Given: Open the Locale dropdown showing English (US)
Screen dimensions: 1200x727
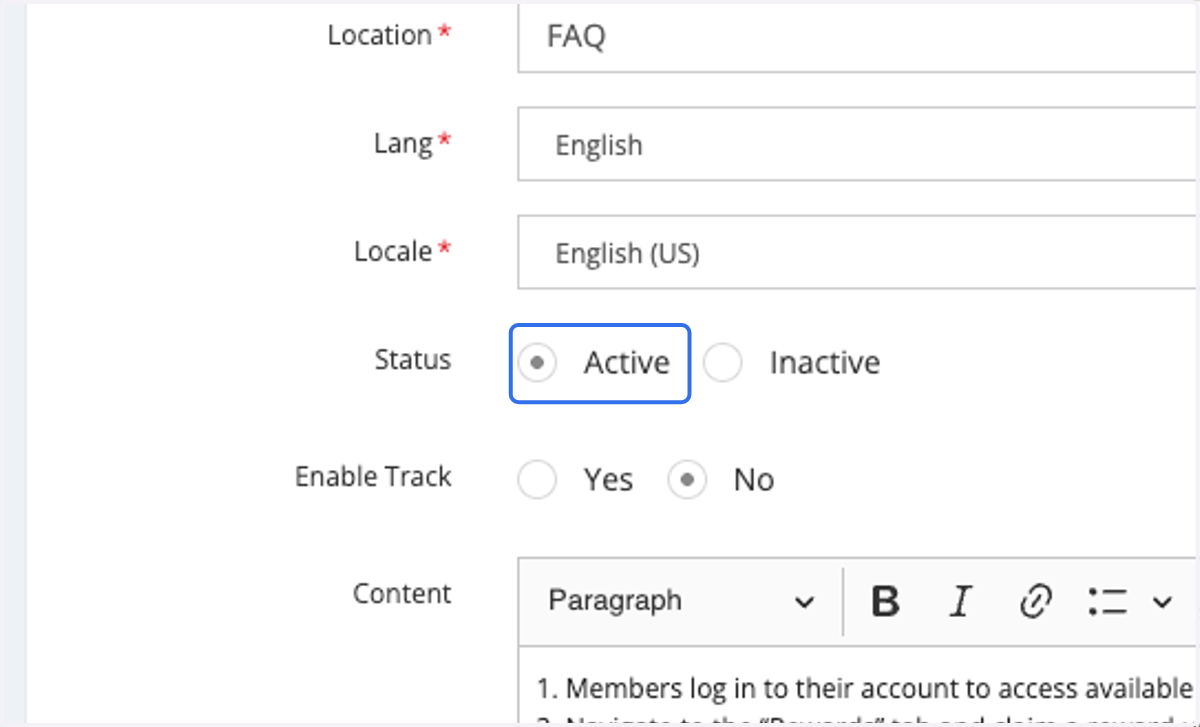Looking at the screenshot, I should (858, 253).
